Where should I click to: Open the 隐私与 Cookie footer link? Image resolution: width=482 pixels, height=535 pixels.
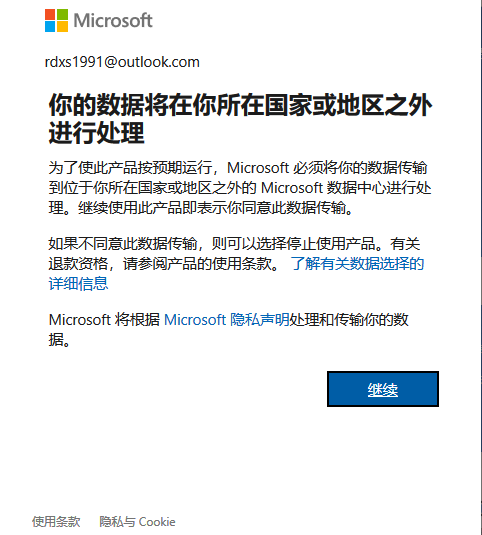tap(137, 522)
